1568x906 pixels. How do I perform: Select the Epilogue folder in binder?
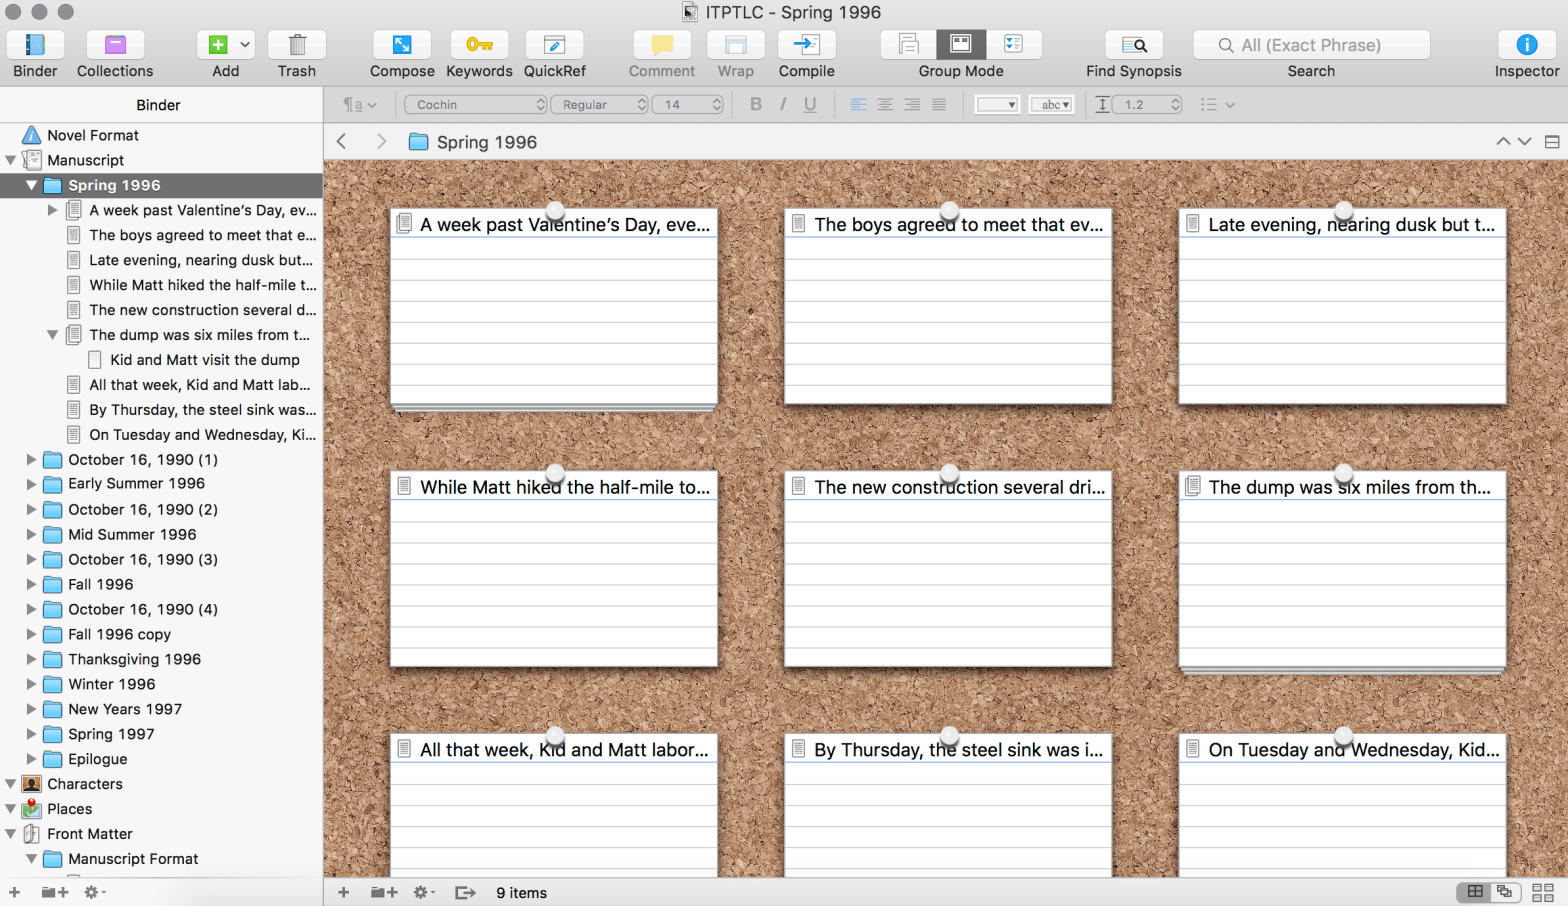tap(97, 759)
